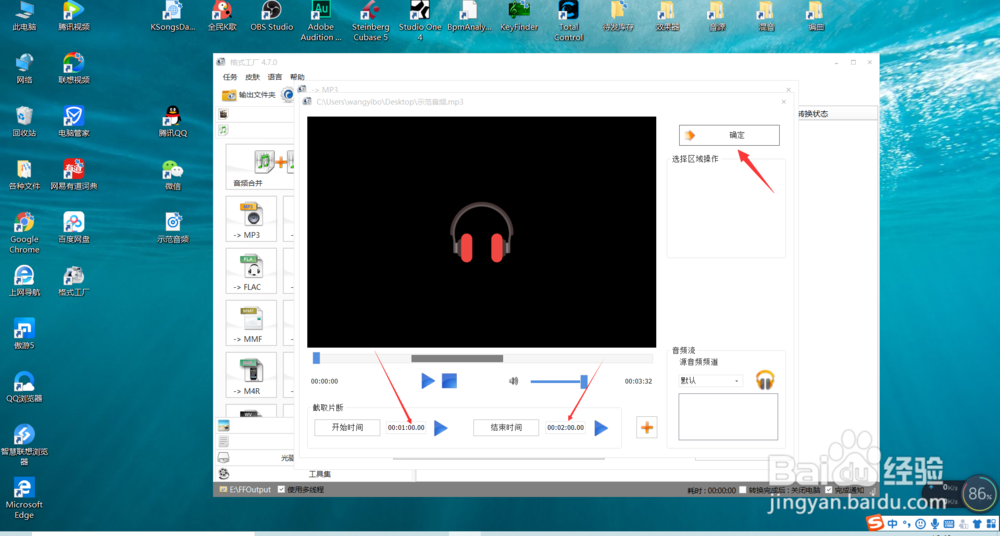The width and height of the screenshot is (1000, 536).
Task: Open 此电脑 desktop icon
Action: click(x=24, y=17)
